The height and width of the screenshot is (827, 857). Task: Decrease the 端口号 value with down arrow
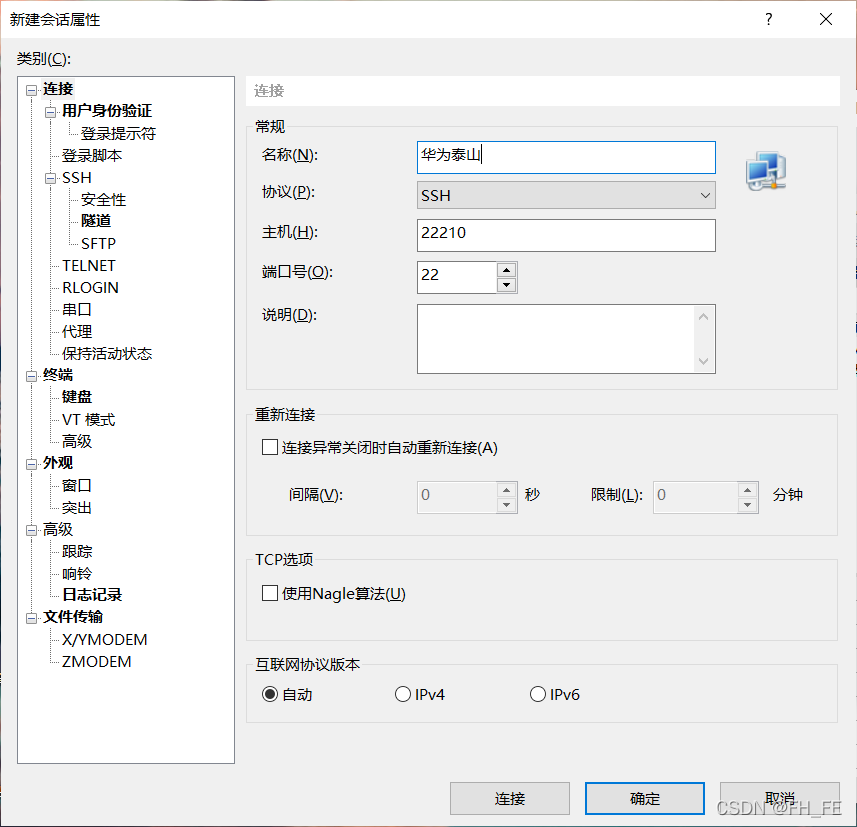pos(507,285)
